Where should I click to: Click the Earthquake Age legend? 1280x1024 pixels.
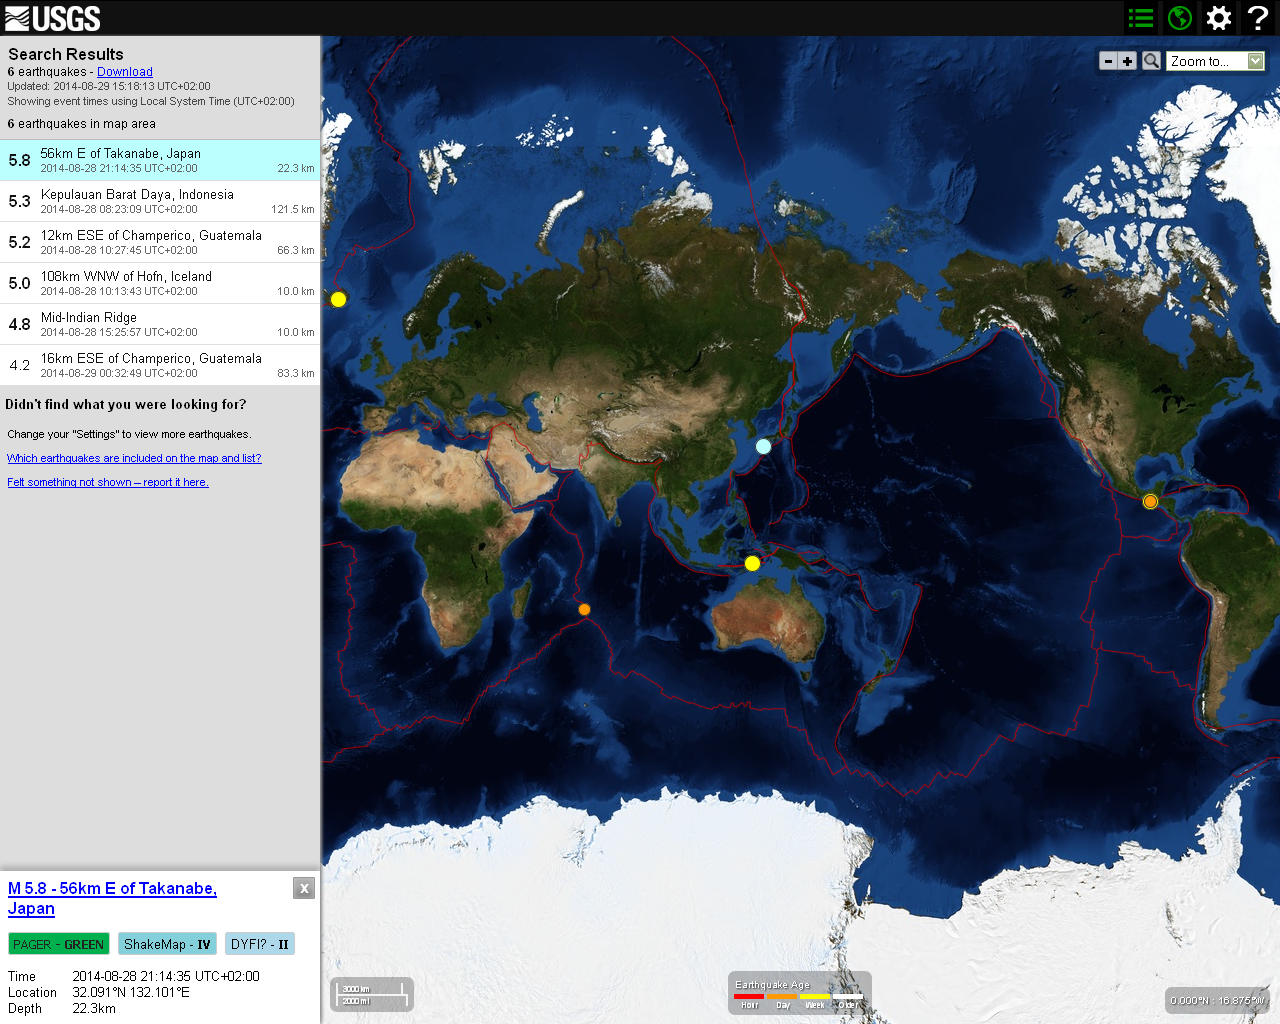point(799,994)
